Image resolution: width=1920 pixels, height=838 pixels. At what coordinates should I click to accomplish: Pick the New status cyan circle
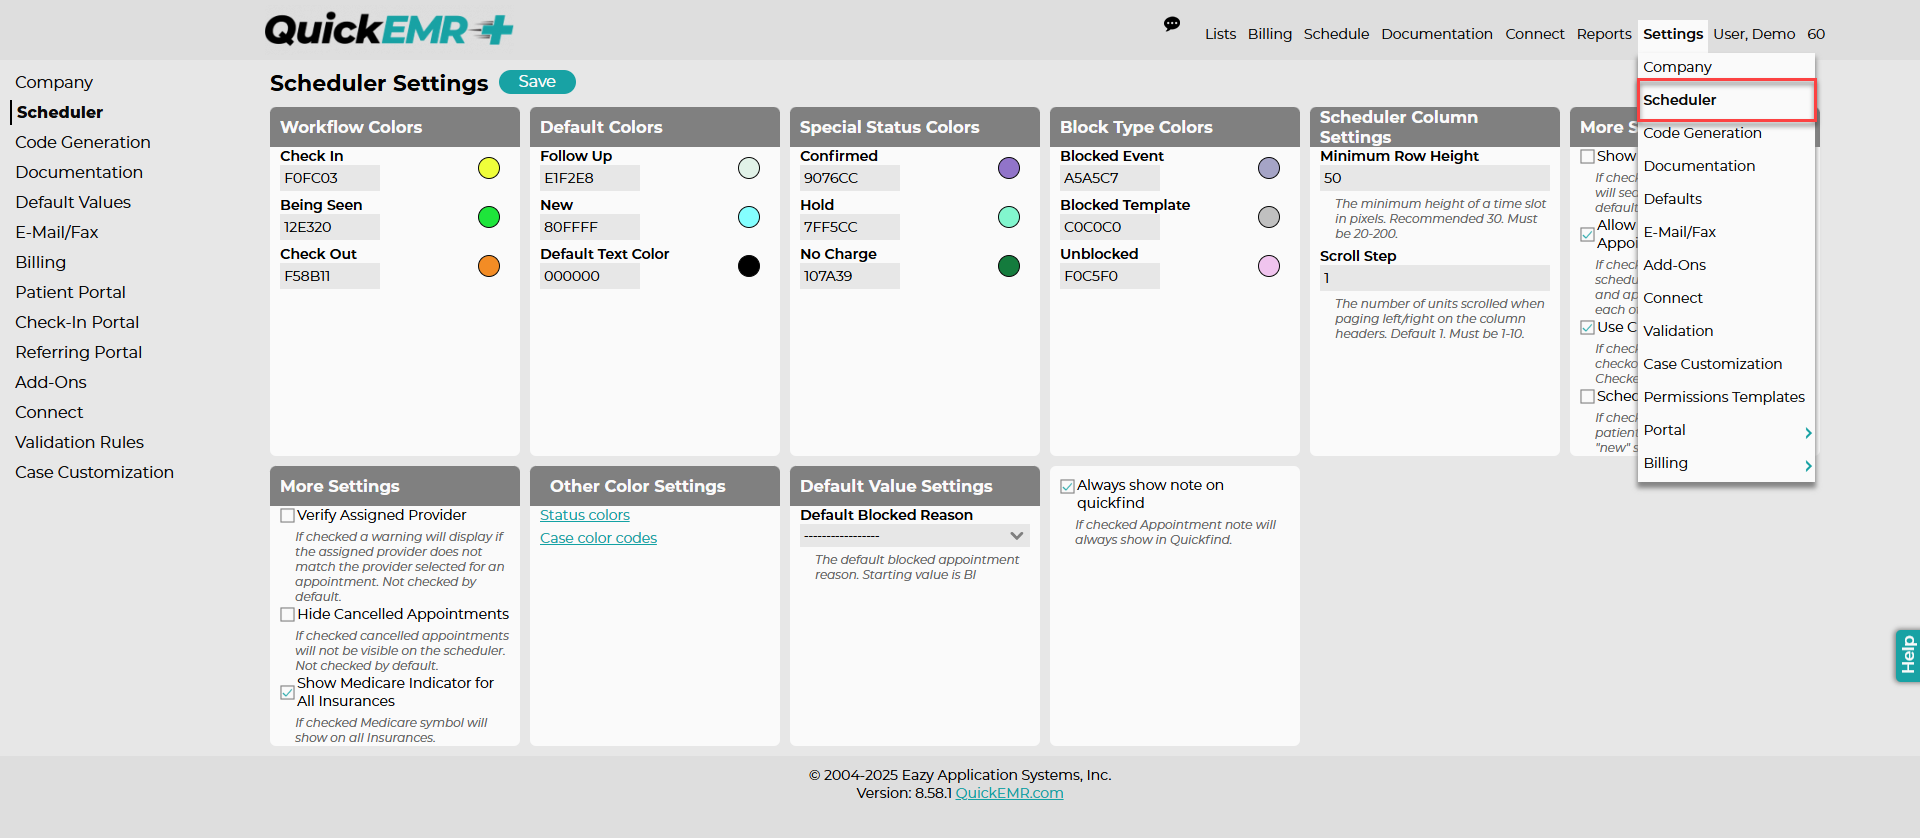point(749,217)
